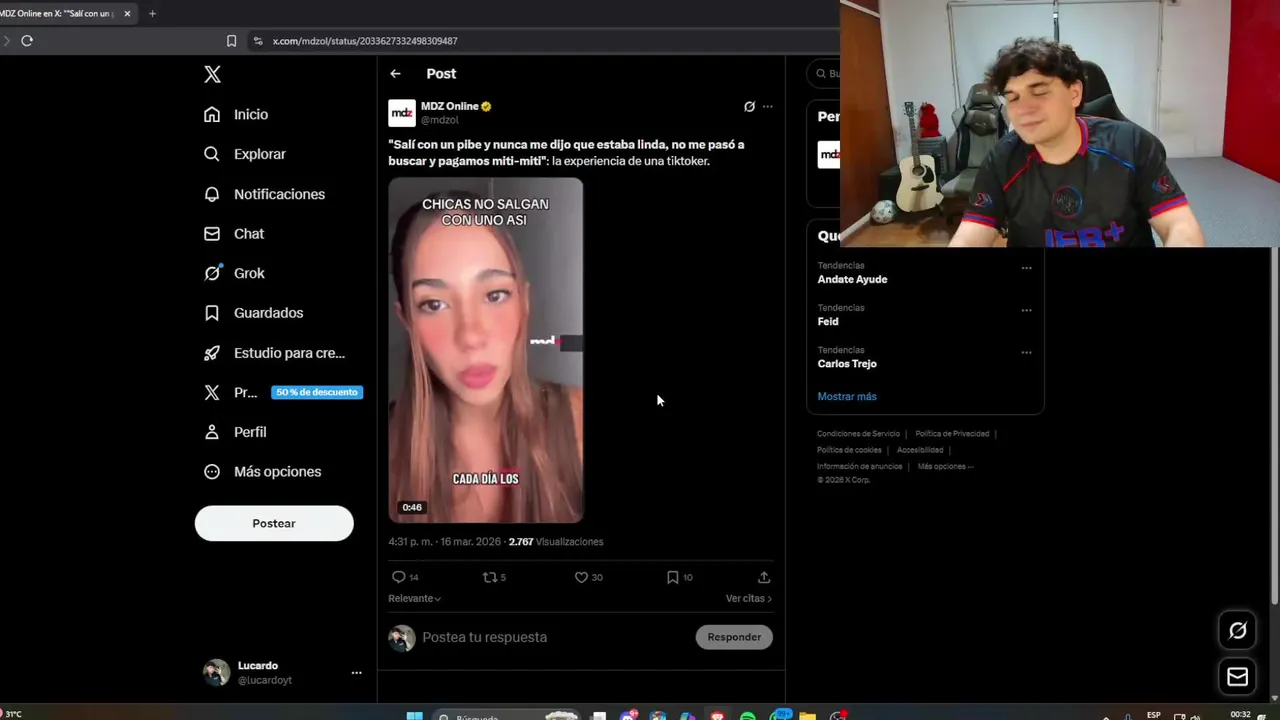The width and height of the screenshot is (1280, 720).
Task: Click the Responder button
Action: (734, 637)
